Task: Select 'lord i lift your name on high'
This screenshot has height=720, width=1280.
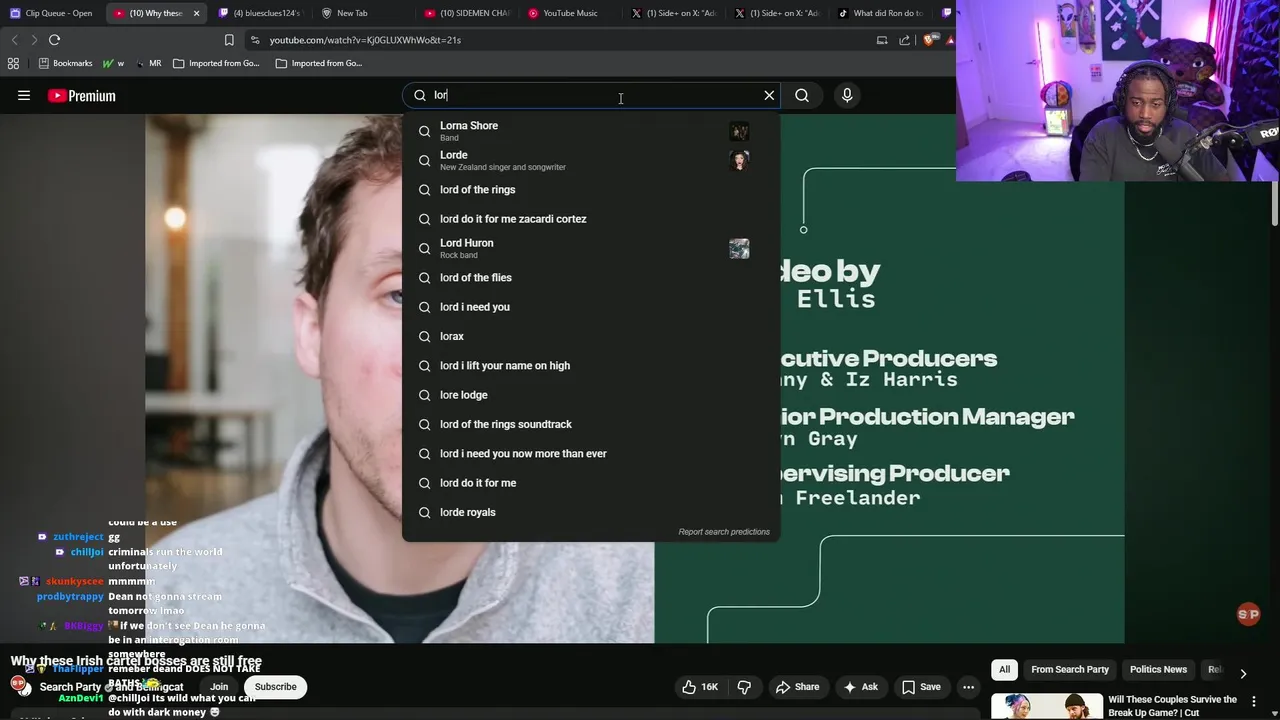Action: coord(591,366)
